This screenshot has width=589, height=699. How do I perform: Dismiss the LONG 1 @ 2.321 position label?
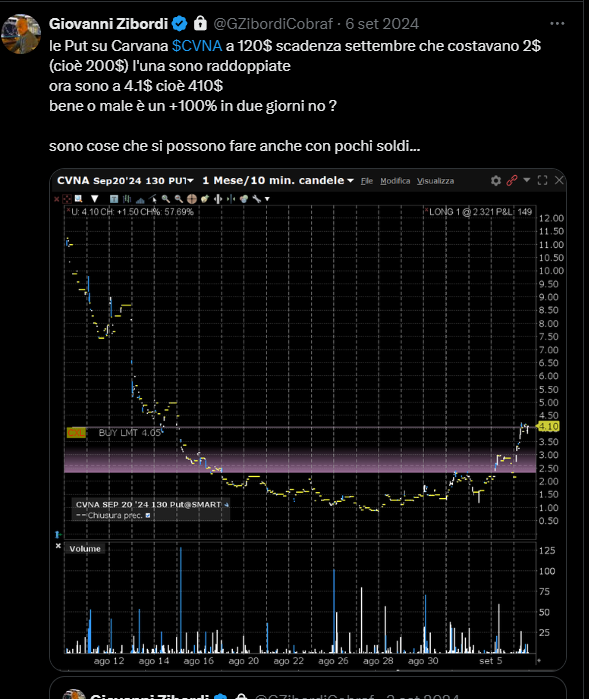(x=426, y=210)
